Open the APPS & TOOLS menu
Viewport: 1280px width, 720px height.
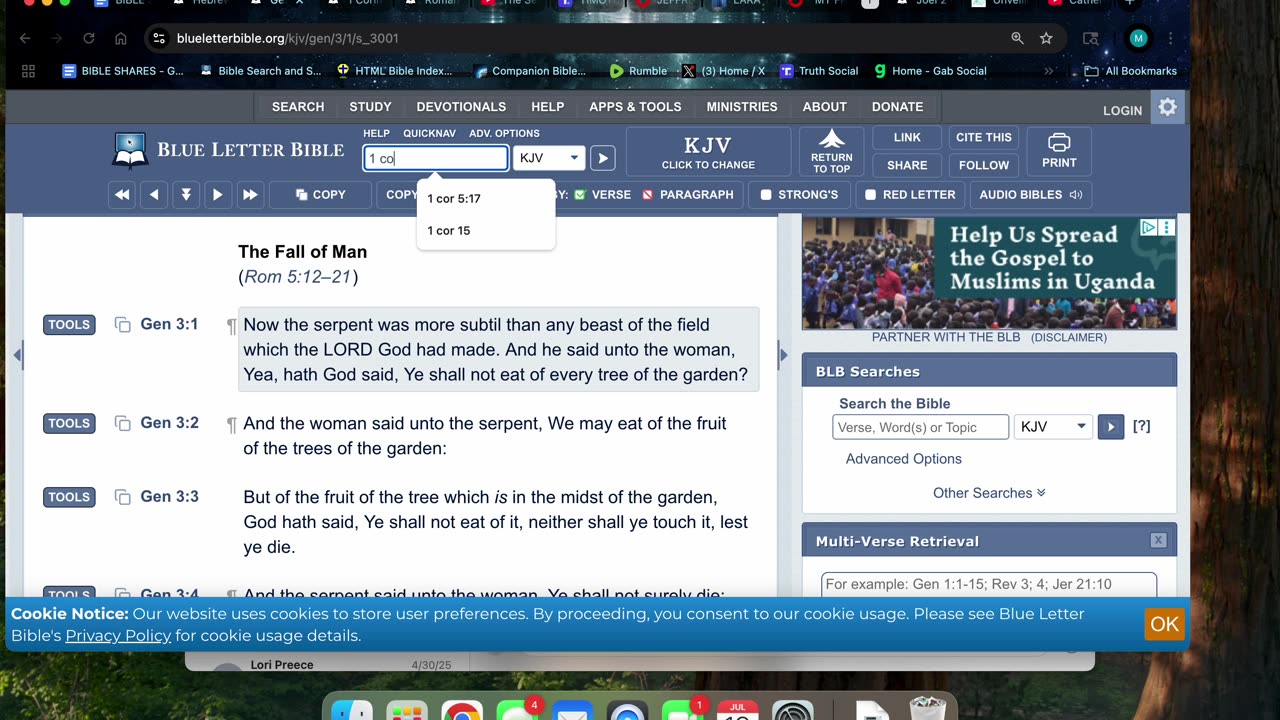pyautogui.click(x=635, y=107)
